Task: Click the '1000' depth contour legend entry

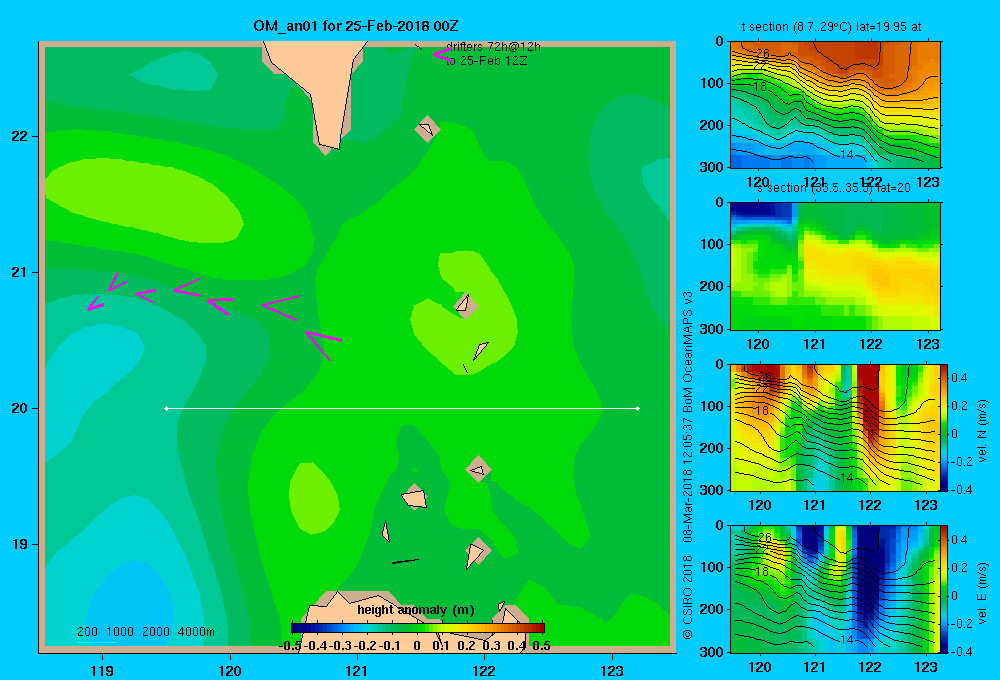Action: pyautogui.click(x=120, y=632)
